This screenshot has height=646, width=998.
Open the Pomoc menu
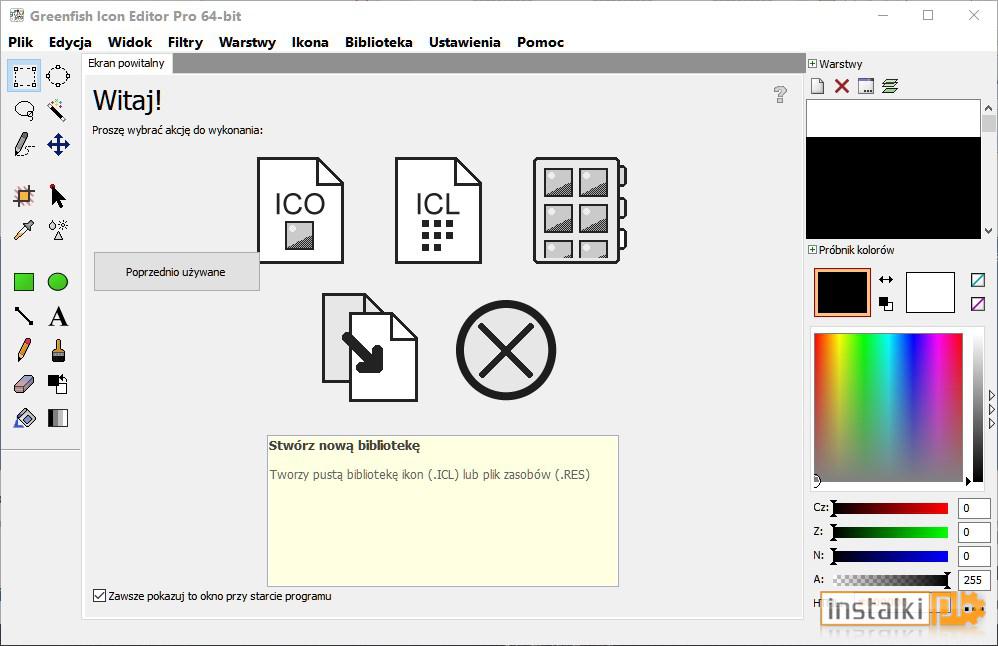pos(540,42)
